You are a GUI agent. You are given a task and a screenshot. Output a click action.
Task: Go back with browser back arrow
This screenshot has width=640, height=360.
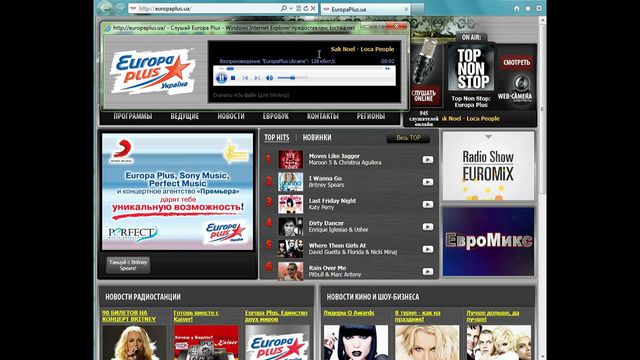click(x=105, y=8)
